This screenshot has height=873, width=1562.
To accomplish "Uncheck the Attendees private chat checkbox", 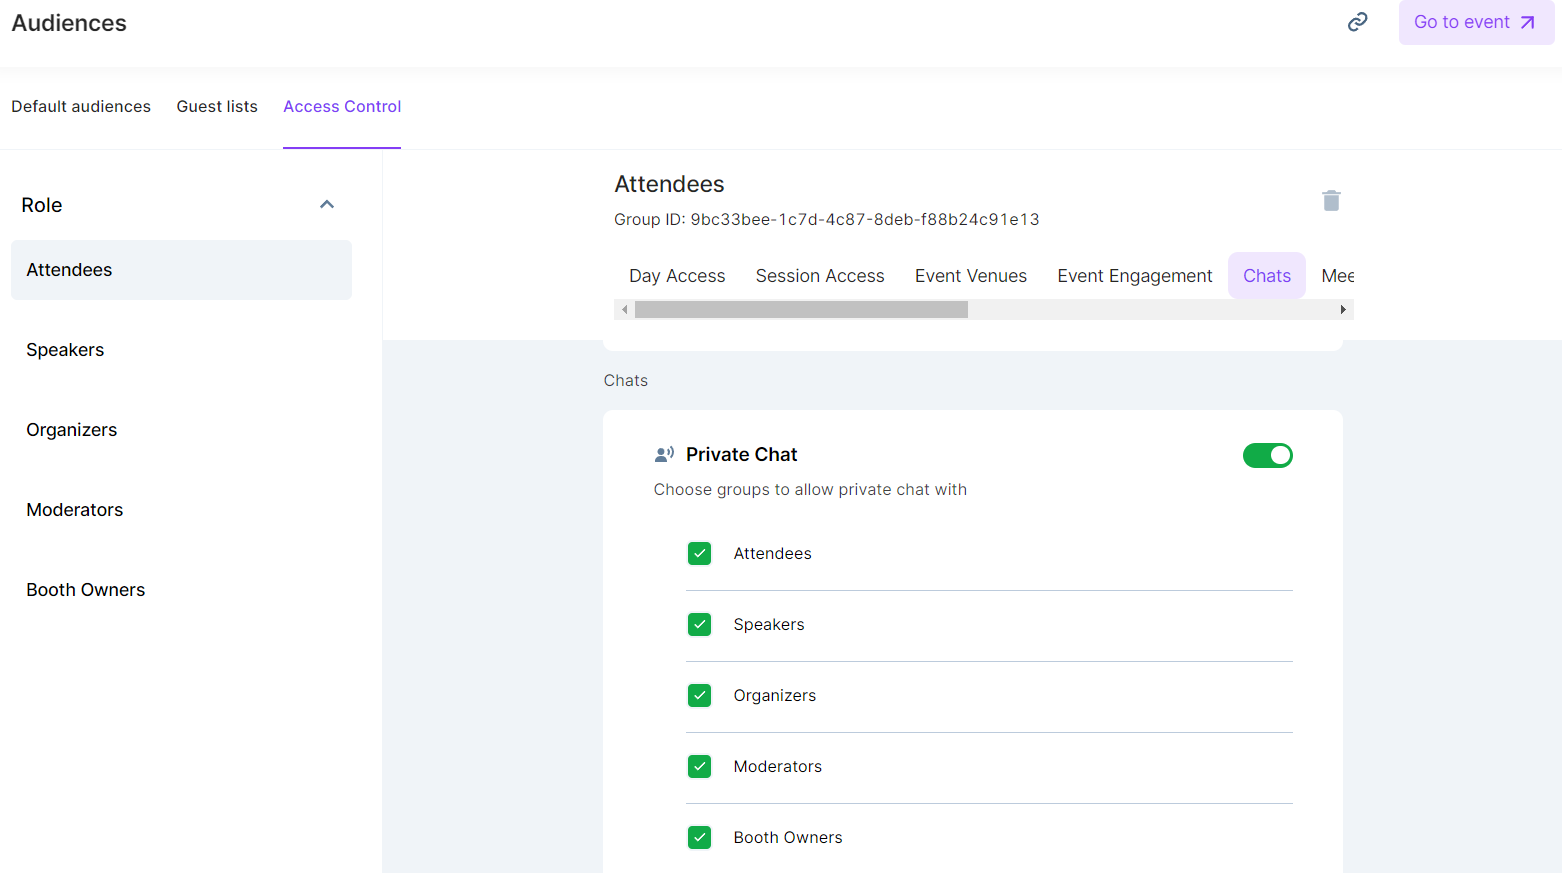I will (x=700, y=554).
